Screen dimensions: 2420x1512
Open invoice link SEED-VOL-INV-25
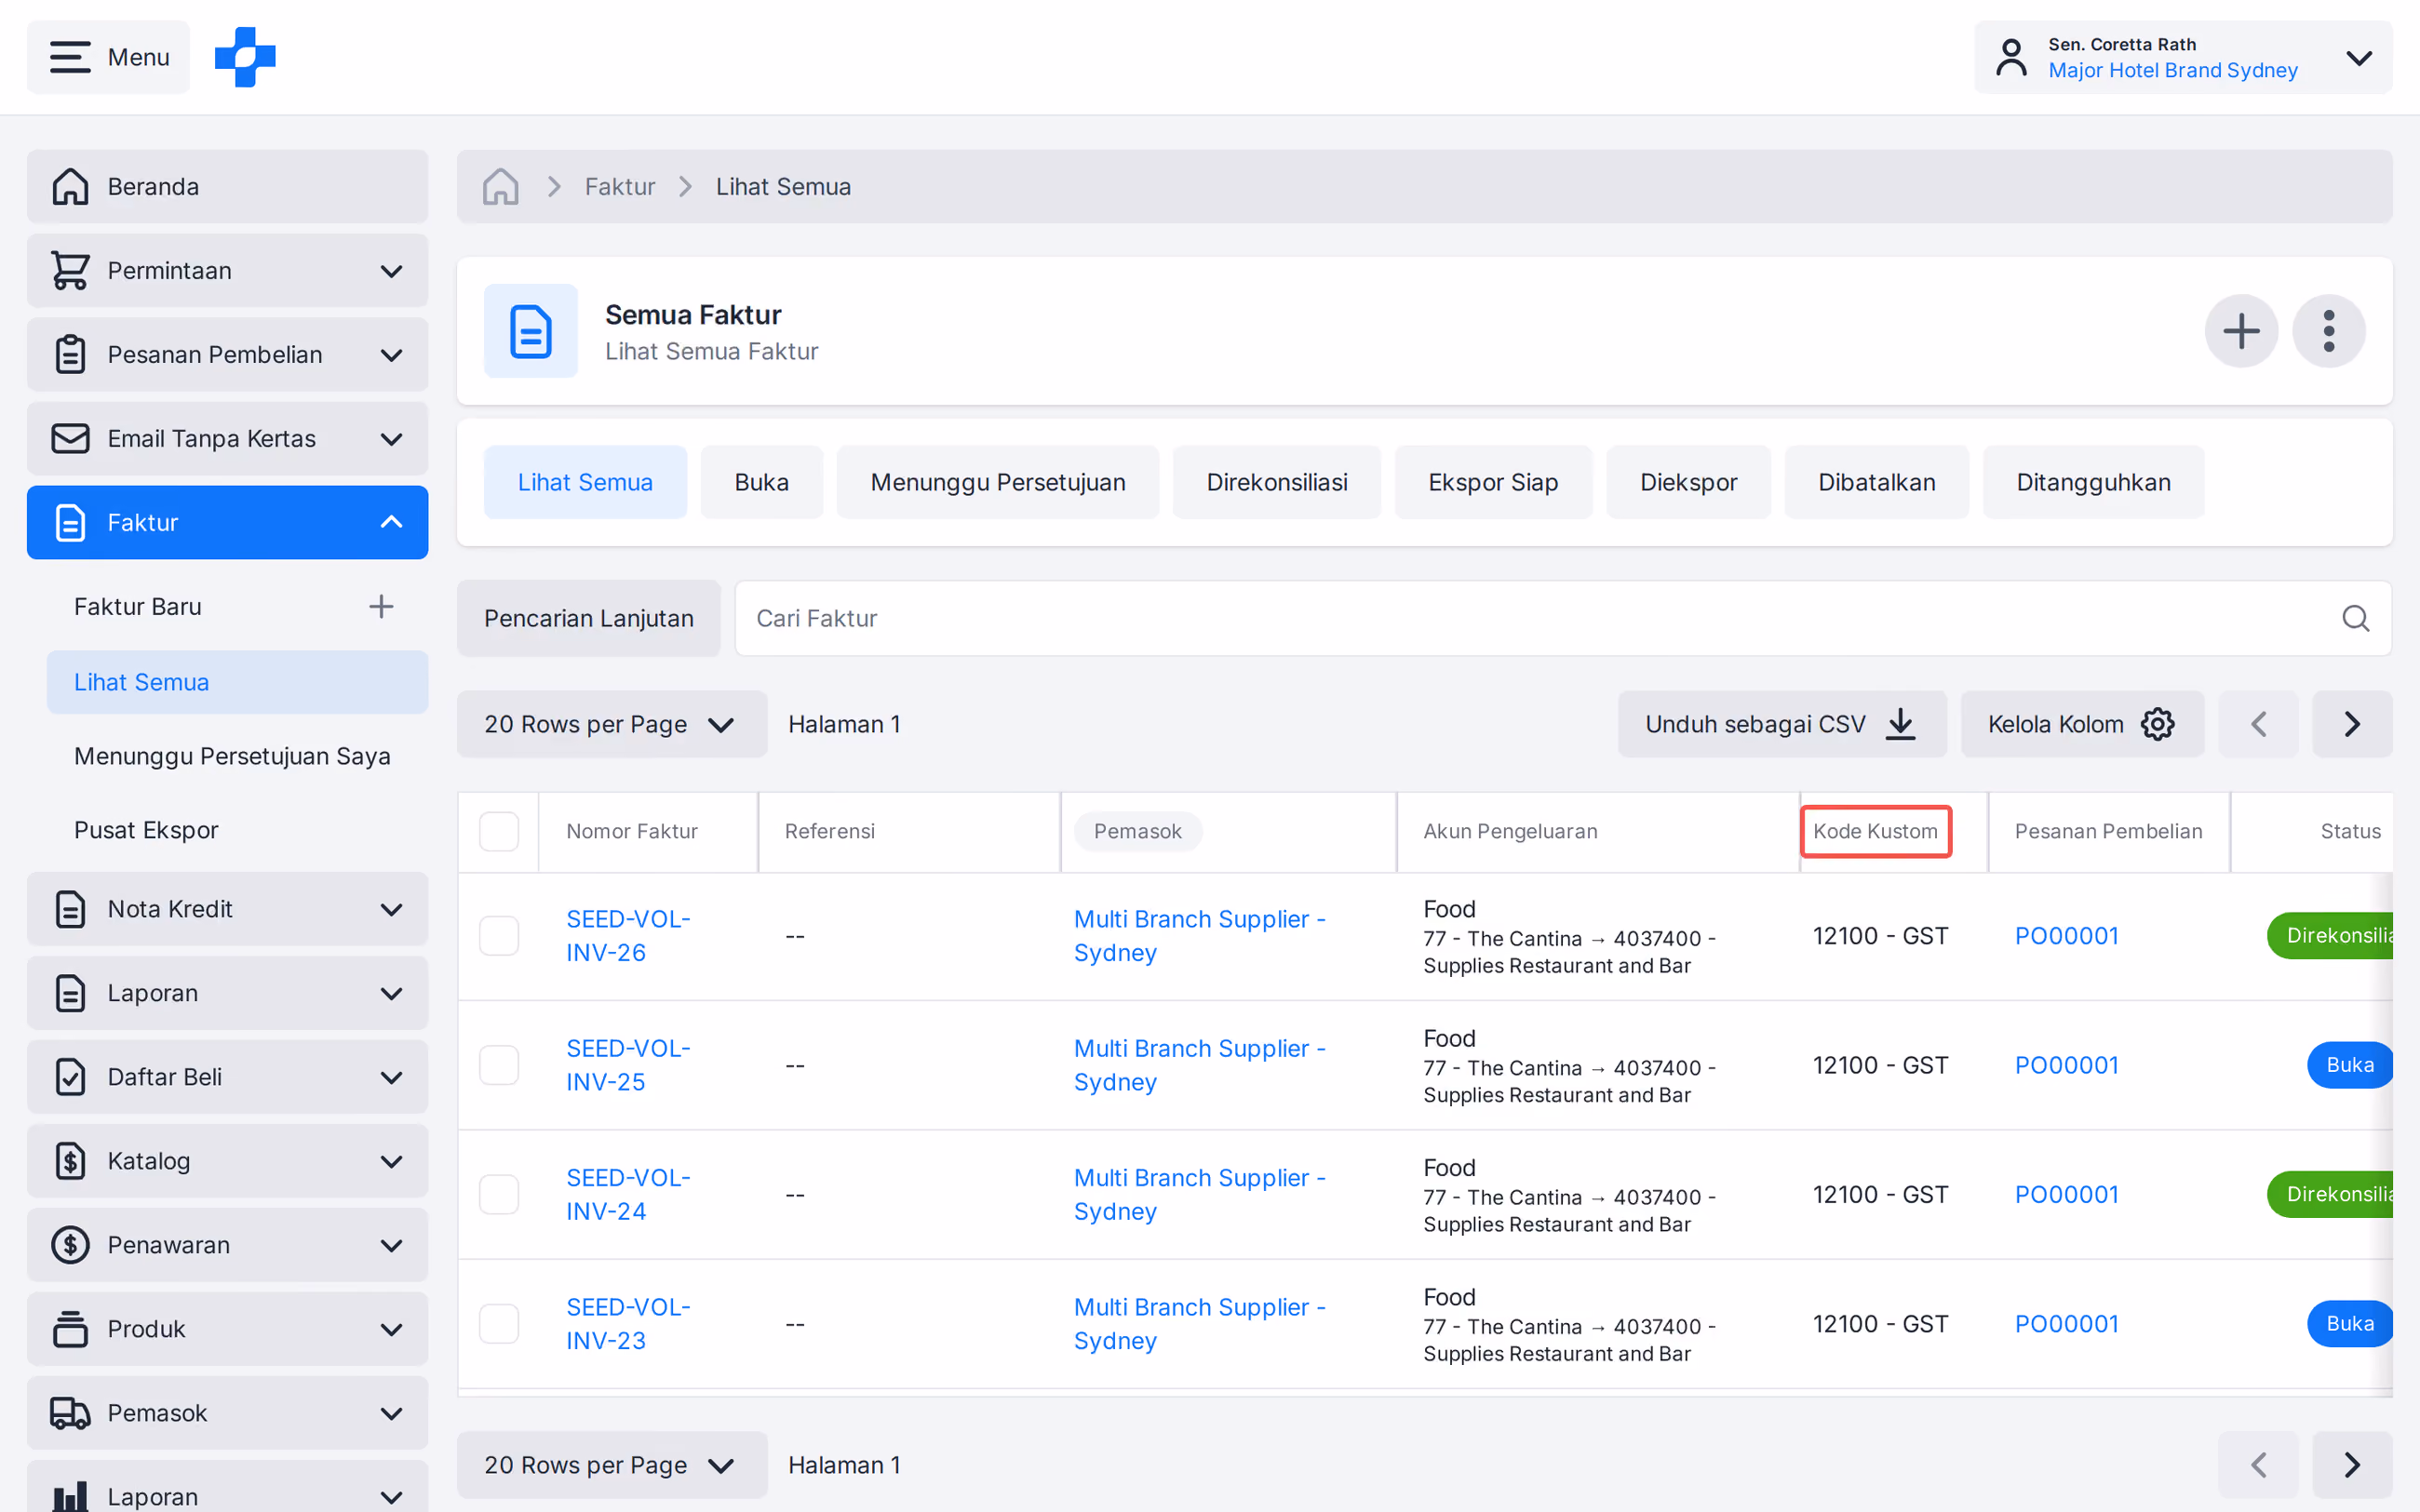pos(628,1065)
